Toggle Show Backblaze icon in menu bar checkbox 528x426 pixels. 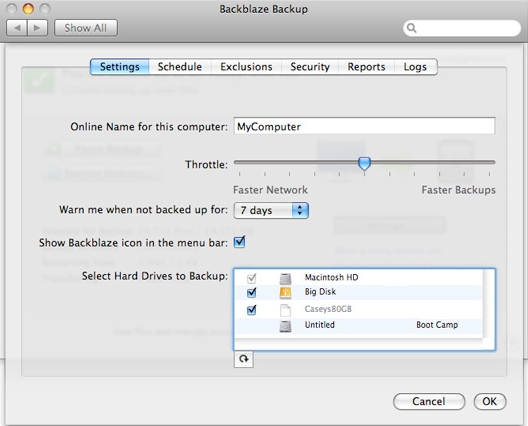tap(239, 242)
